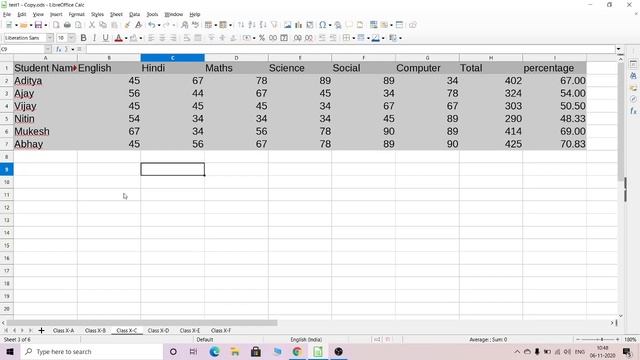
Task: Open the Font color dropdown arrow
Action: tap(126, 38)
